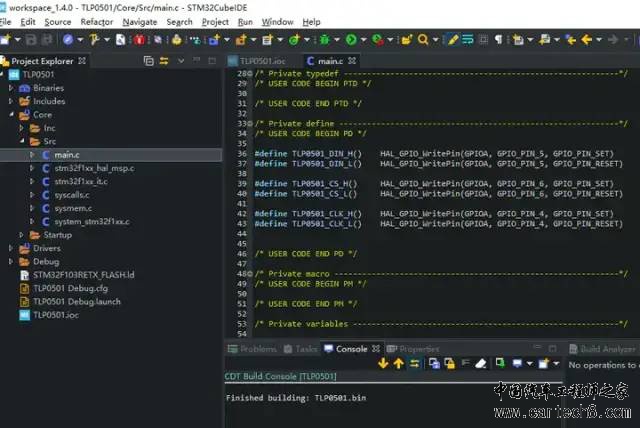Click the Back navigation yellow arrow
The height and width of the screenshot is (428, 640).
(587, 40)
